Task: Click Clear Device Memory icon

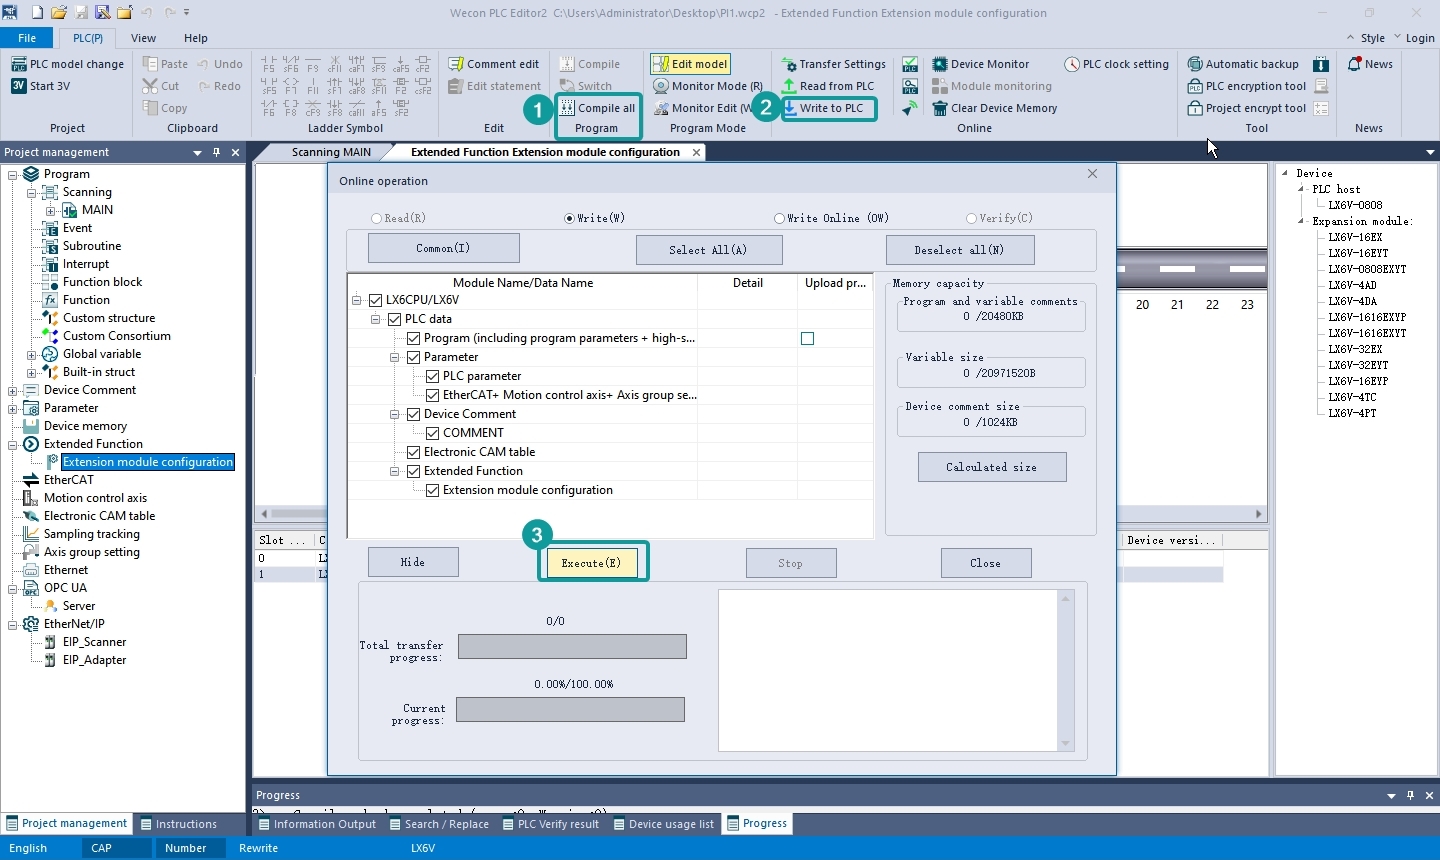Action: pyautogui.click(x=940, y=108)
